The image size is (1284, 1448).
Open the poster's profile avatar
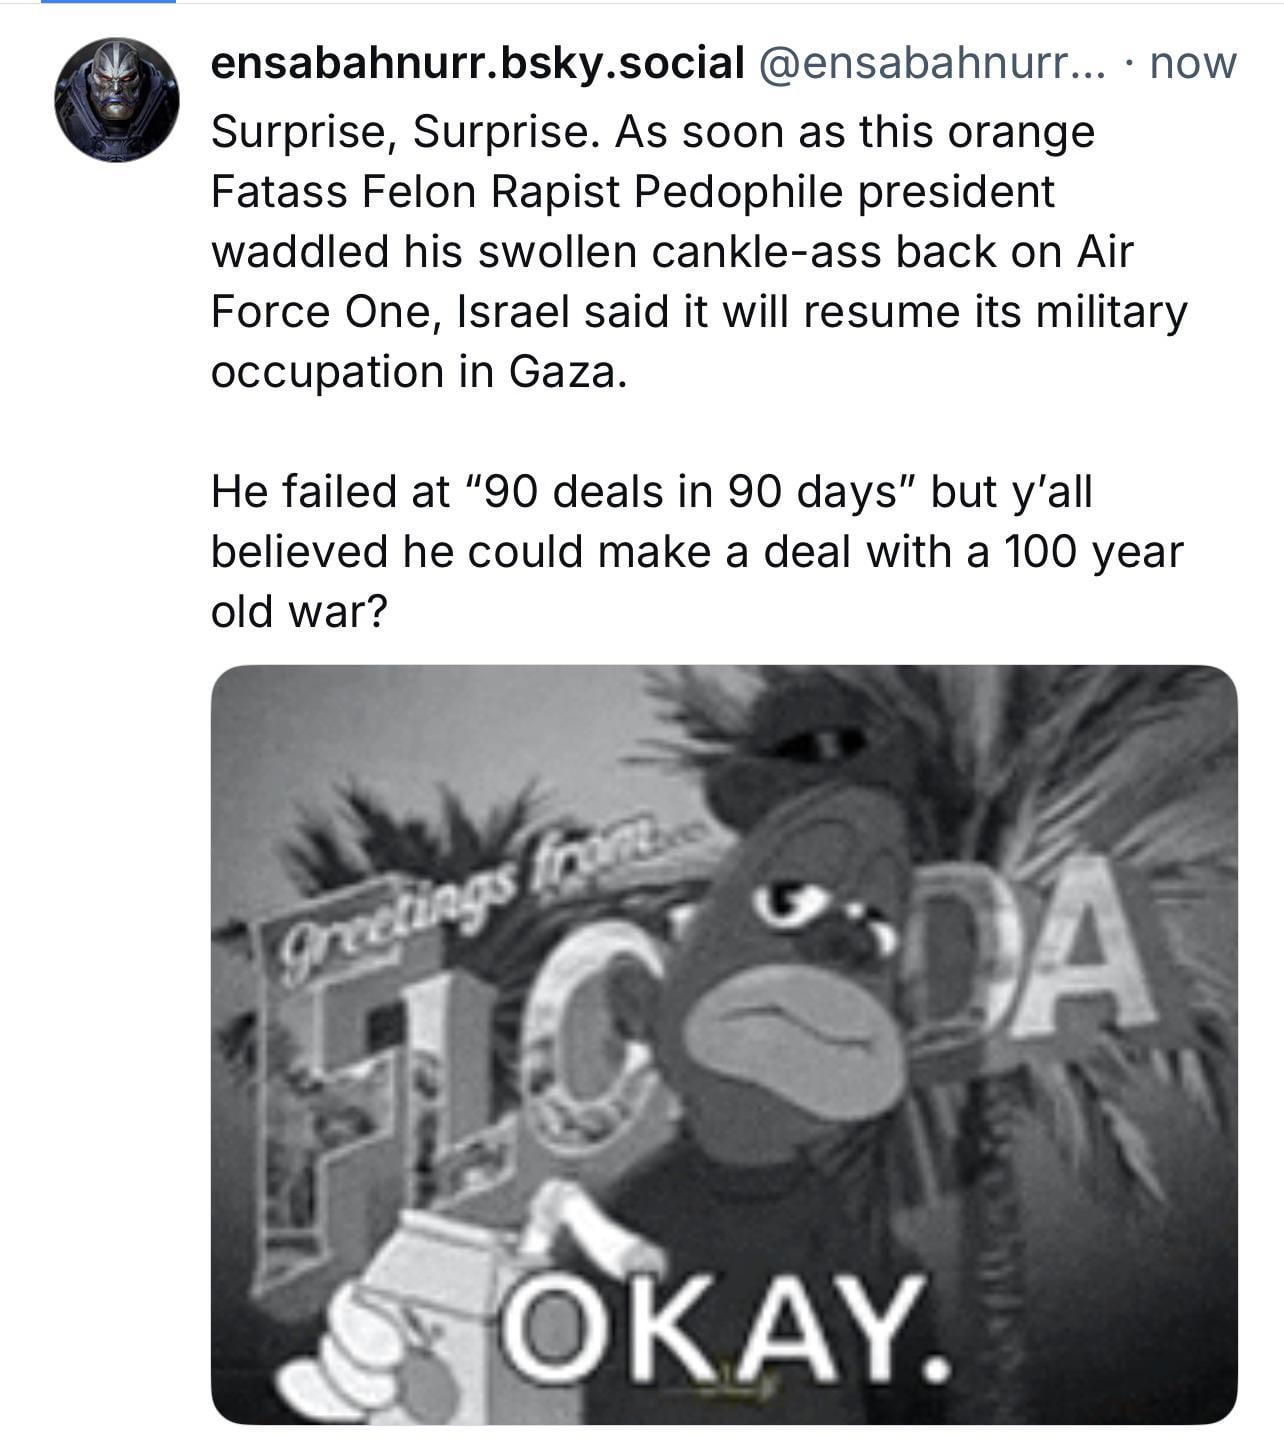pyautogui.click(x=116, y=99)
